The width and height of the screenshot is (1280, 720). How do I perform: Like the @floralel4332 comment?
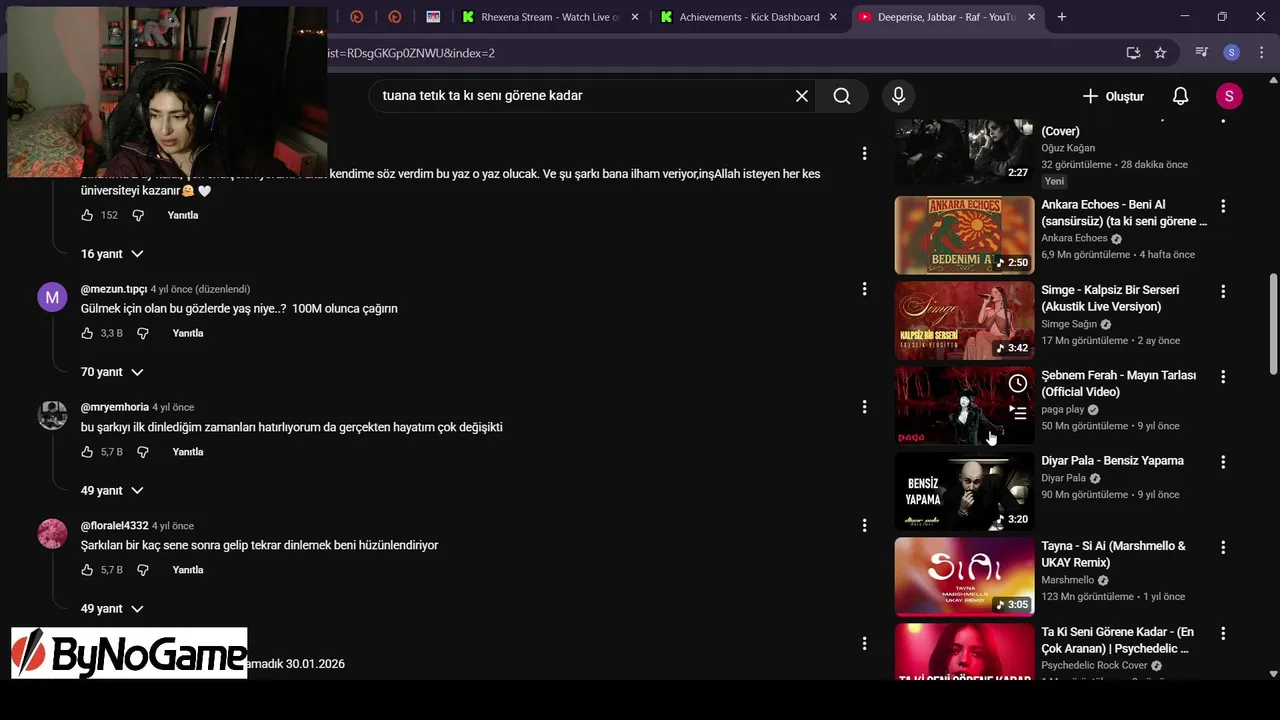[87, 570]
